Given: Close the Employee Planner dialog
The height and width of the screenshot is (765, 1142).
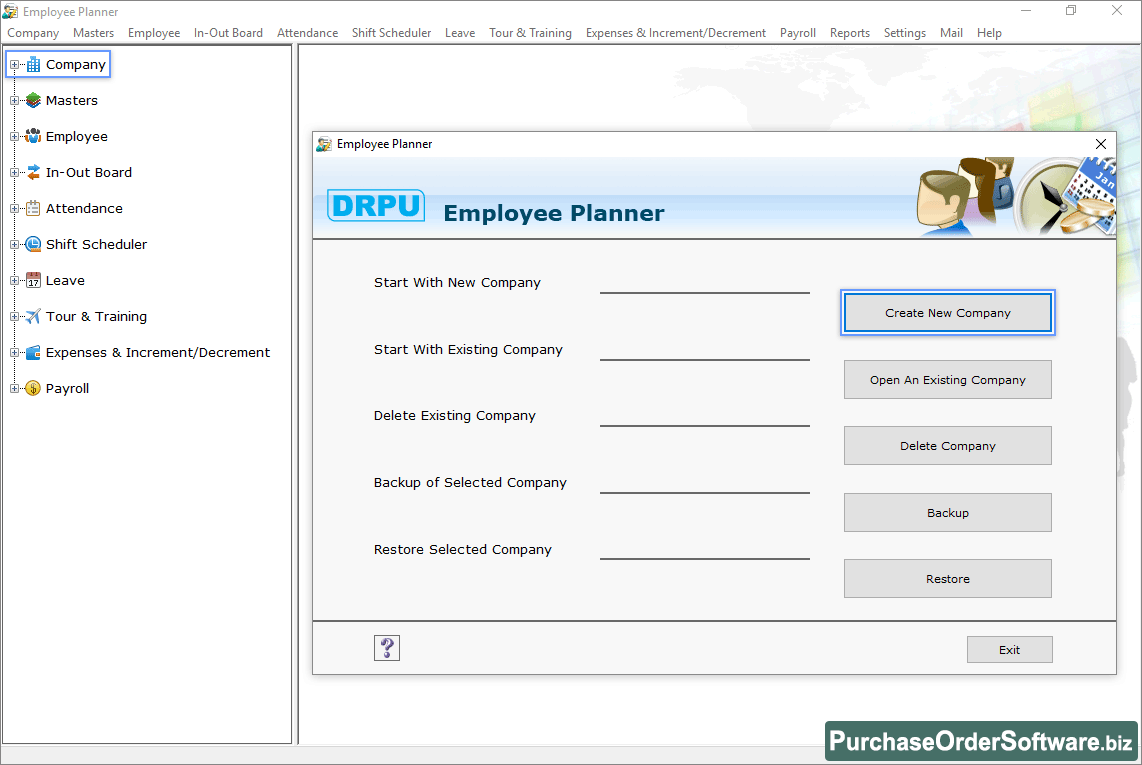Looking at the screenshot, I should 1100,144.
